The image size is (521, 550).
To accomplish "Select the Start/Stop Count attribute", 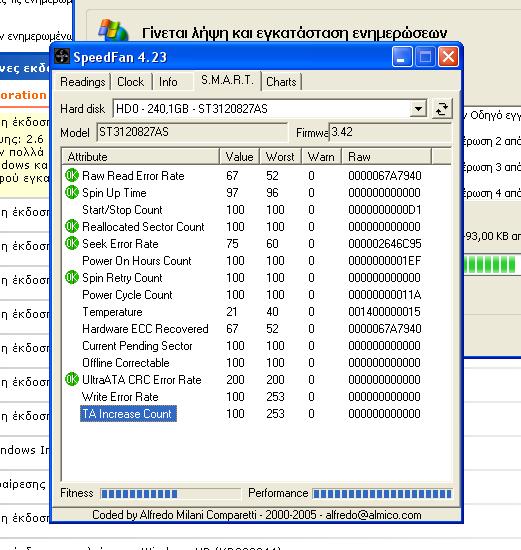I will (122, 210).
